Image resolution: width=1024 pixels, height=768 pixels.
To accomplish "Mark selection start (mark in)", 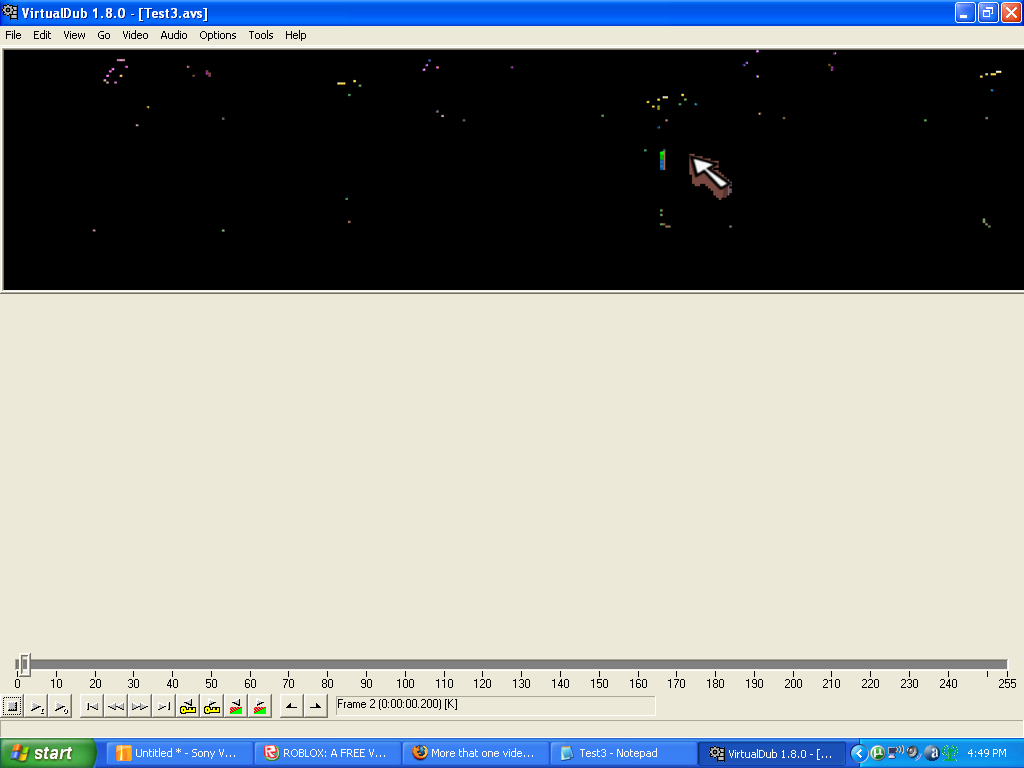I will point(292,706).
